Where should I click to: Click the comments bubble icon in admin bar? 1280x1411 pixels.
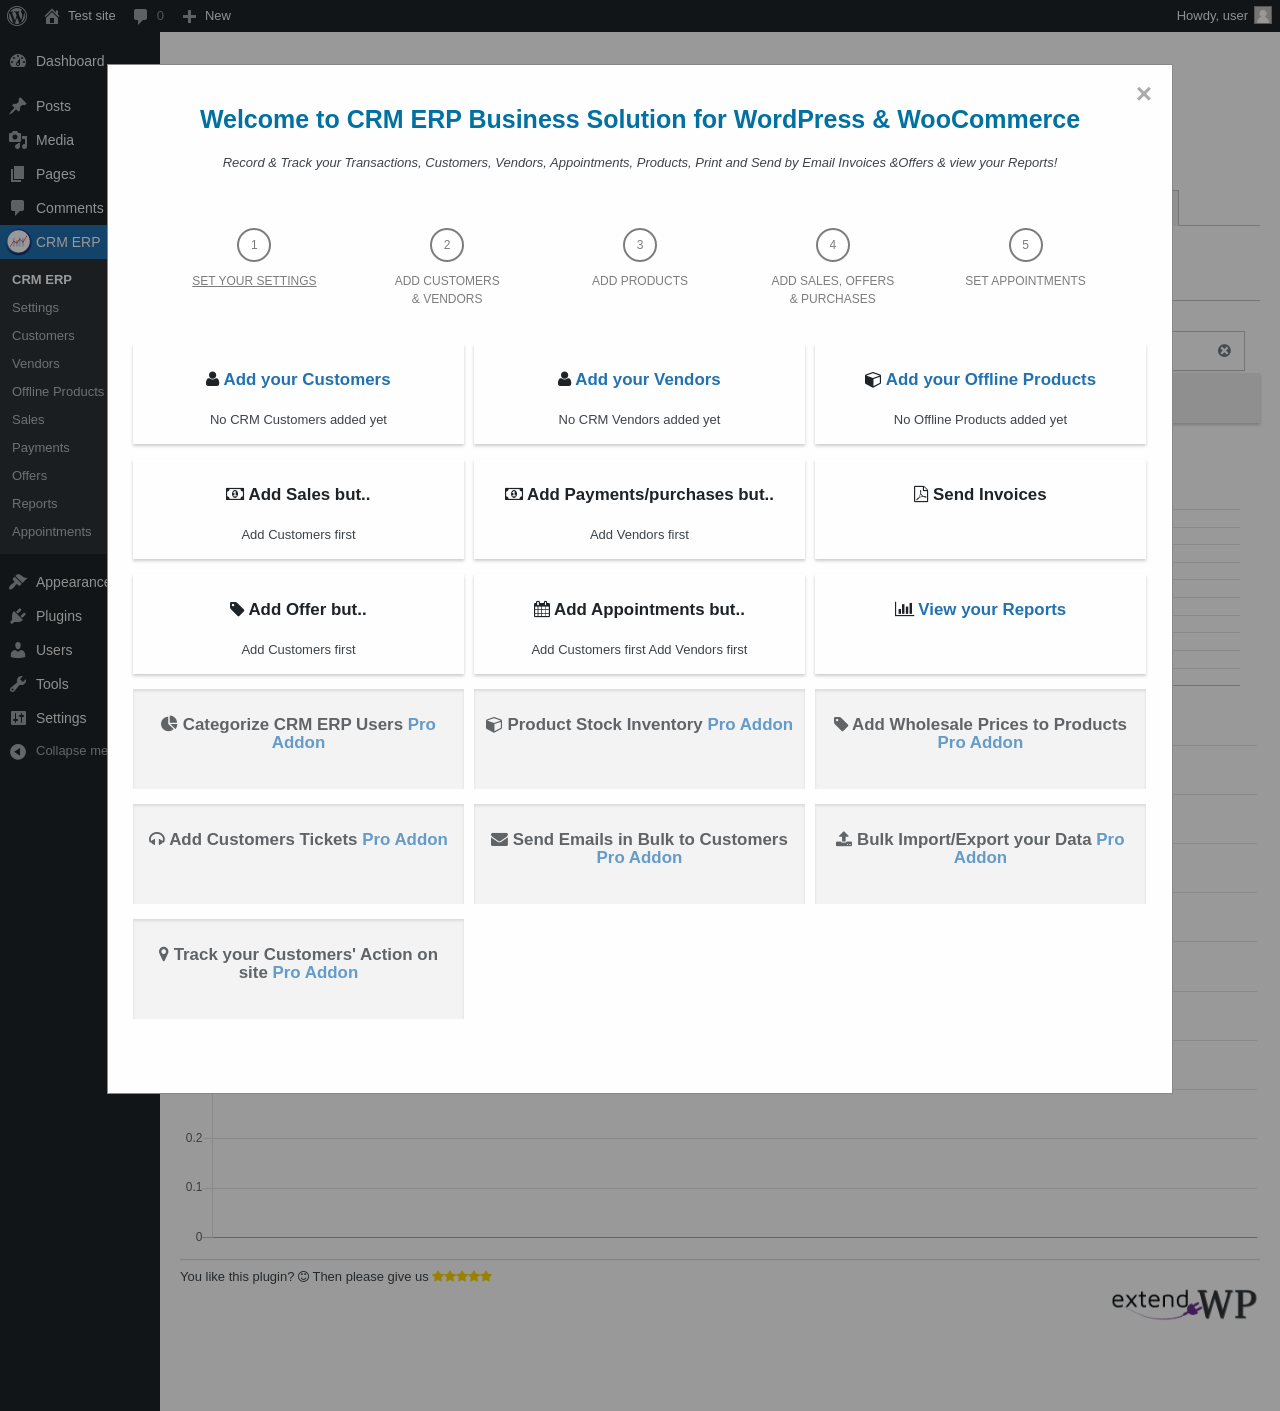click(x=141, y=16)
